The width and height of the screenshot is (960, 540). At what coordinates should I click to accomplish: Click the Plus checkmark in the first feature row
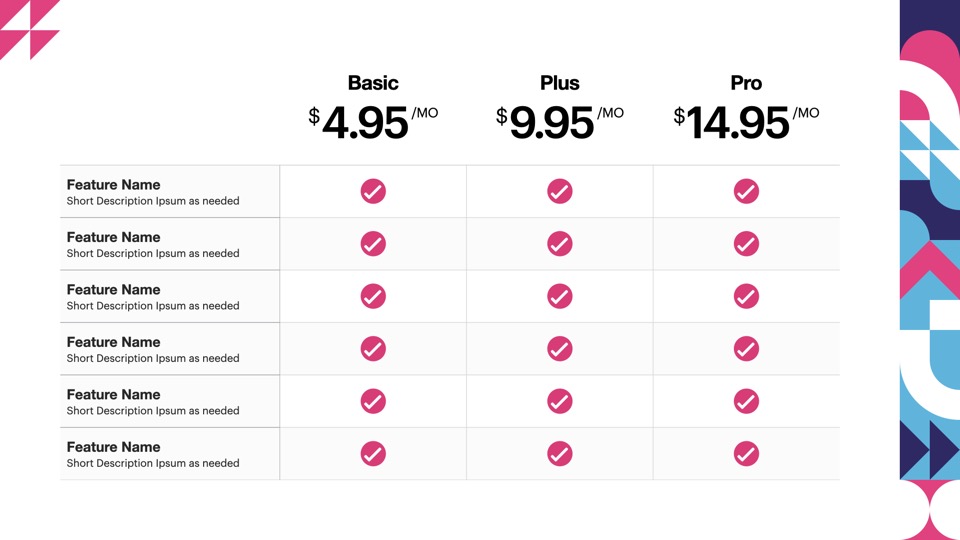coord(560,191)
